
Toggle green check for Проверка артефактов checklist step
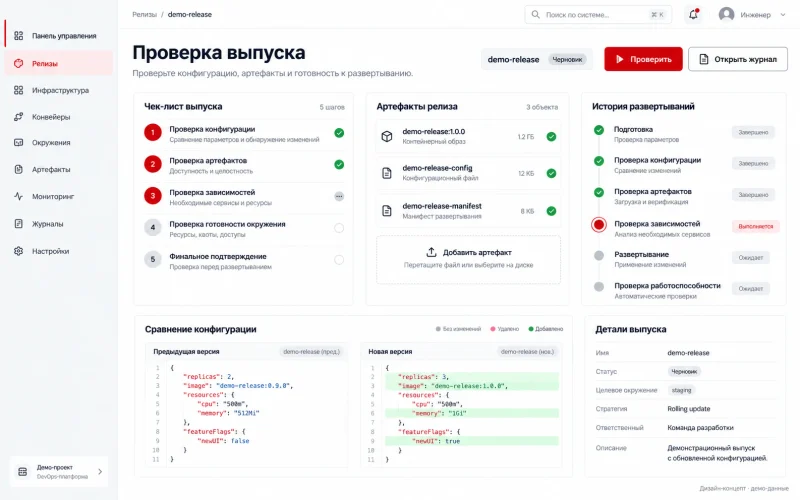[x=339, y=165]
